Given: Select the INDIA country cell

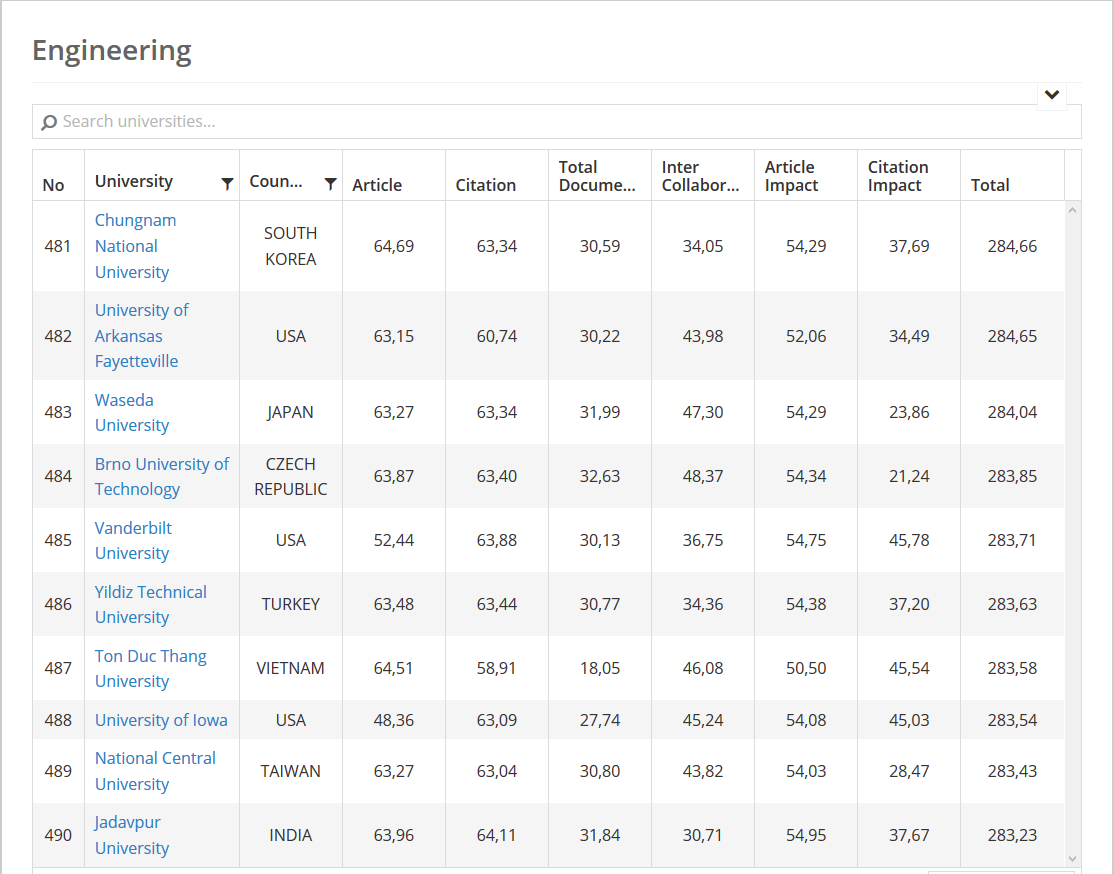Looking at the screenshot, I should click(291, 835).
